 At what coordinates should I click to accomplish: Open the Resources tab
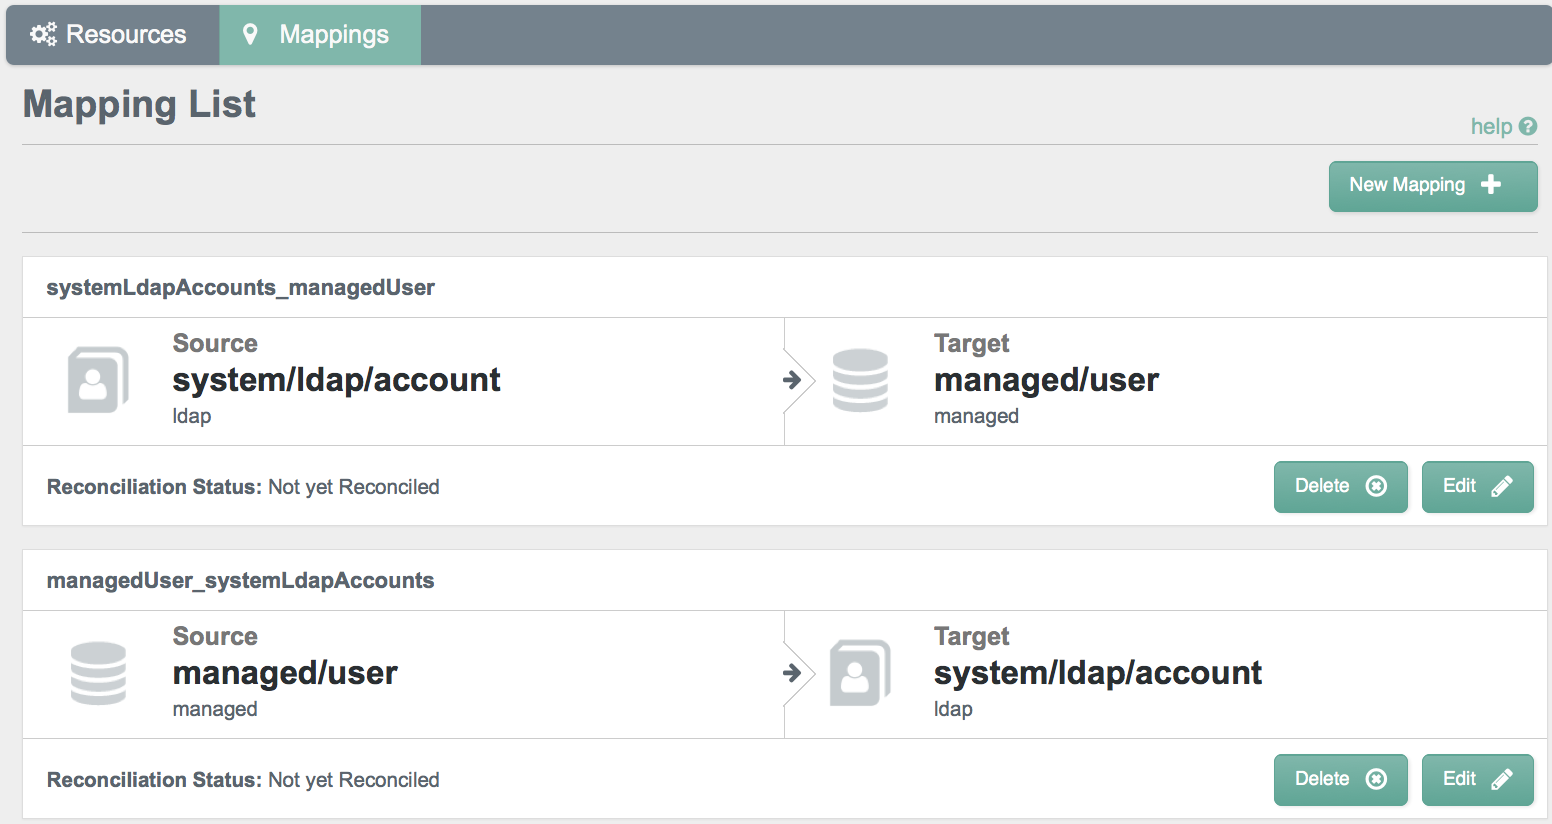click(112, 35)
